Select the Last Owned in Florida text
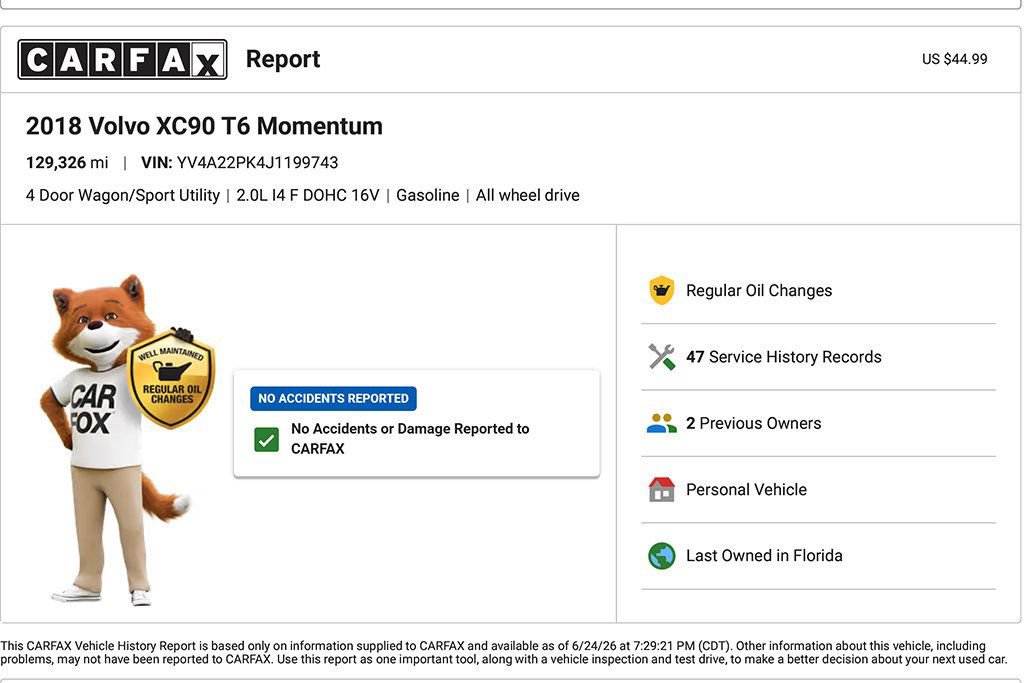This screenshot has height=683, width=1024. click(764, 556)
